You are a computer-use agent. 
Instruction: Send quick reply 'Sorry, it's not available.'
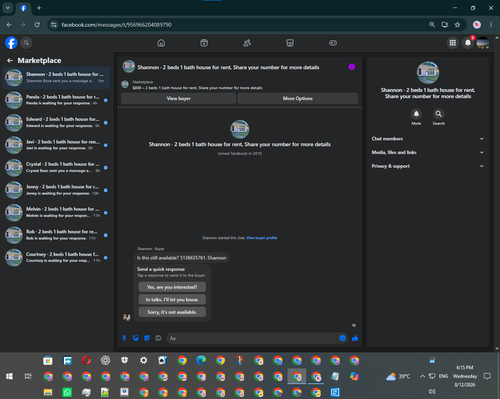pyautogui.click(x=172, y=312)
